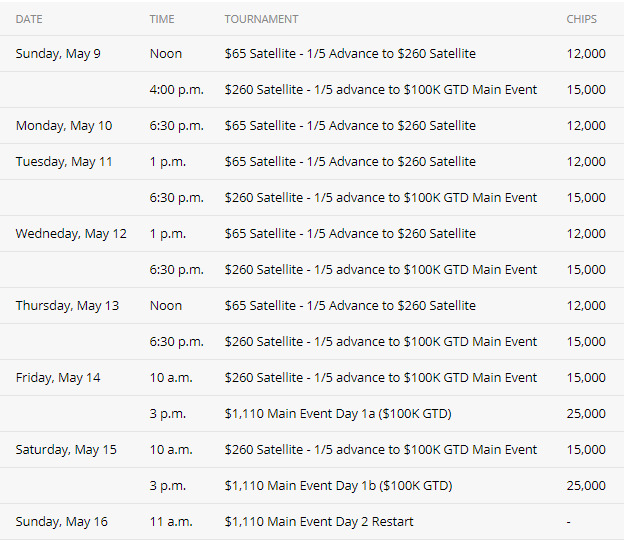
Task: Select the Sunday, May 16 date cell
Action: point(62,522)
